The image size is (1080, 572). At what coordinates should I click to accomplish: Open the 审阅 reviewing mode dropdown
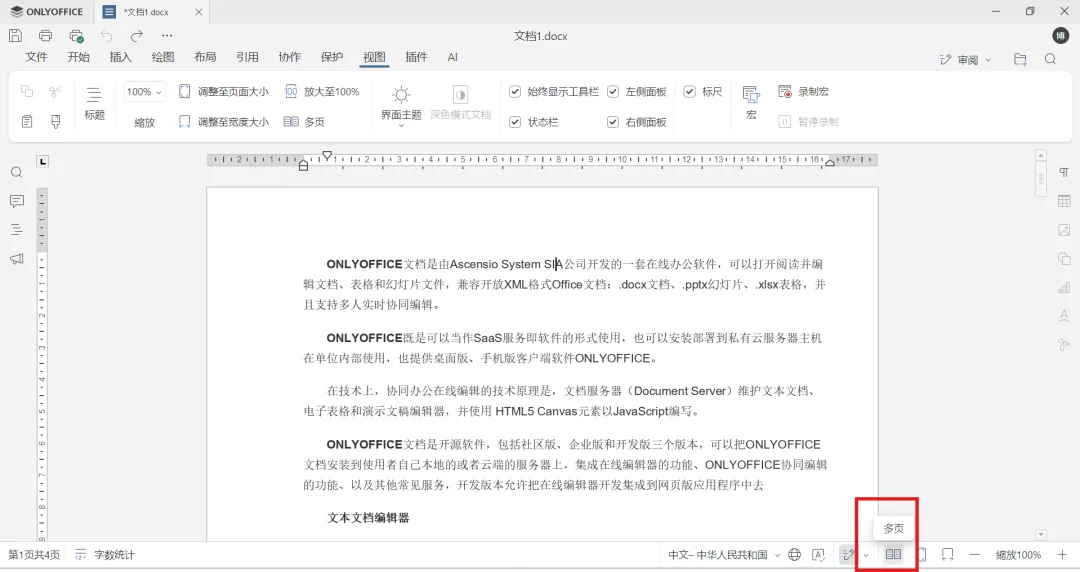tap(966, 60)
